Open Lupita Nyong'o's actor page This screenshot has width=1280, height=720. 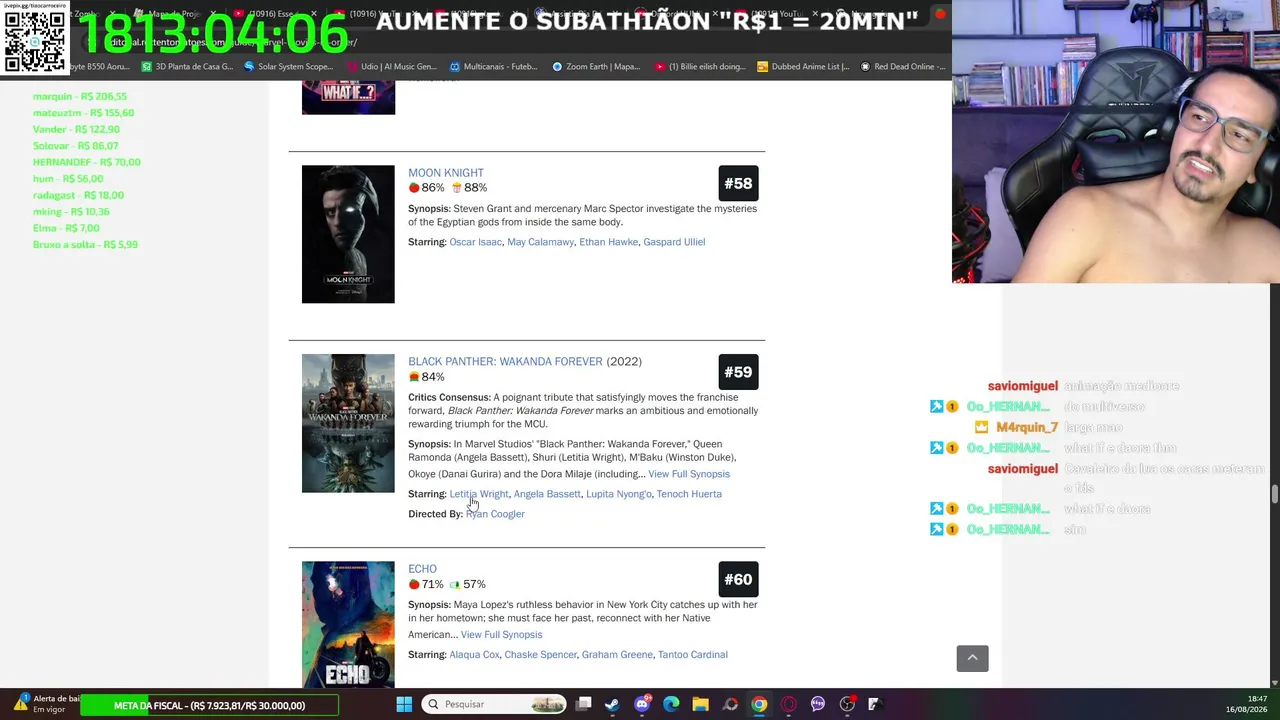coord(618,494)
